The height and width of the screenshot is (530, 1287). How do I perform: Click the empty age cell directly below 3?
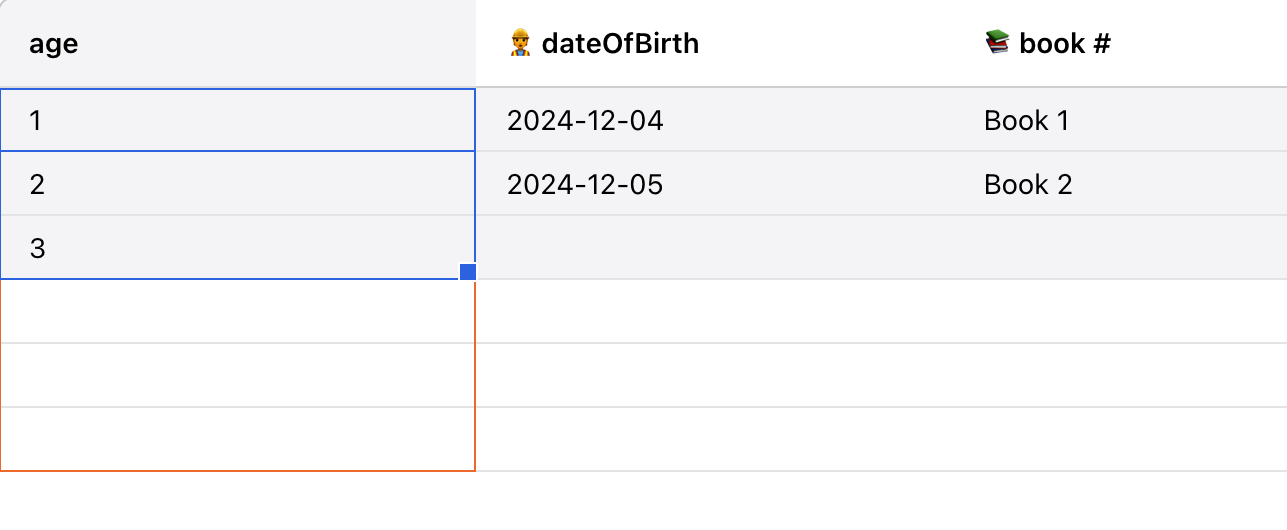tap(237, 312)
